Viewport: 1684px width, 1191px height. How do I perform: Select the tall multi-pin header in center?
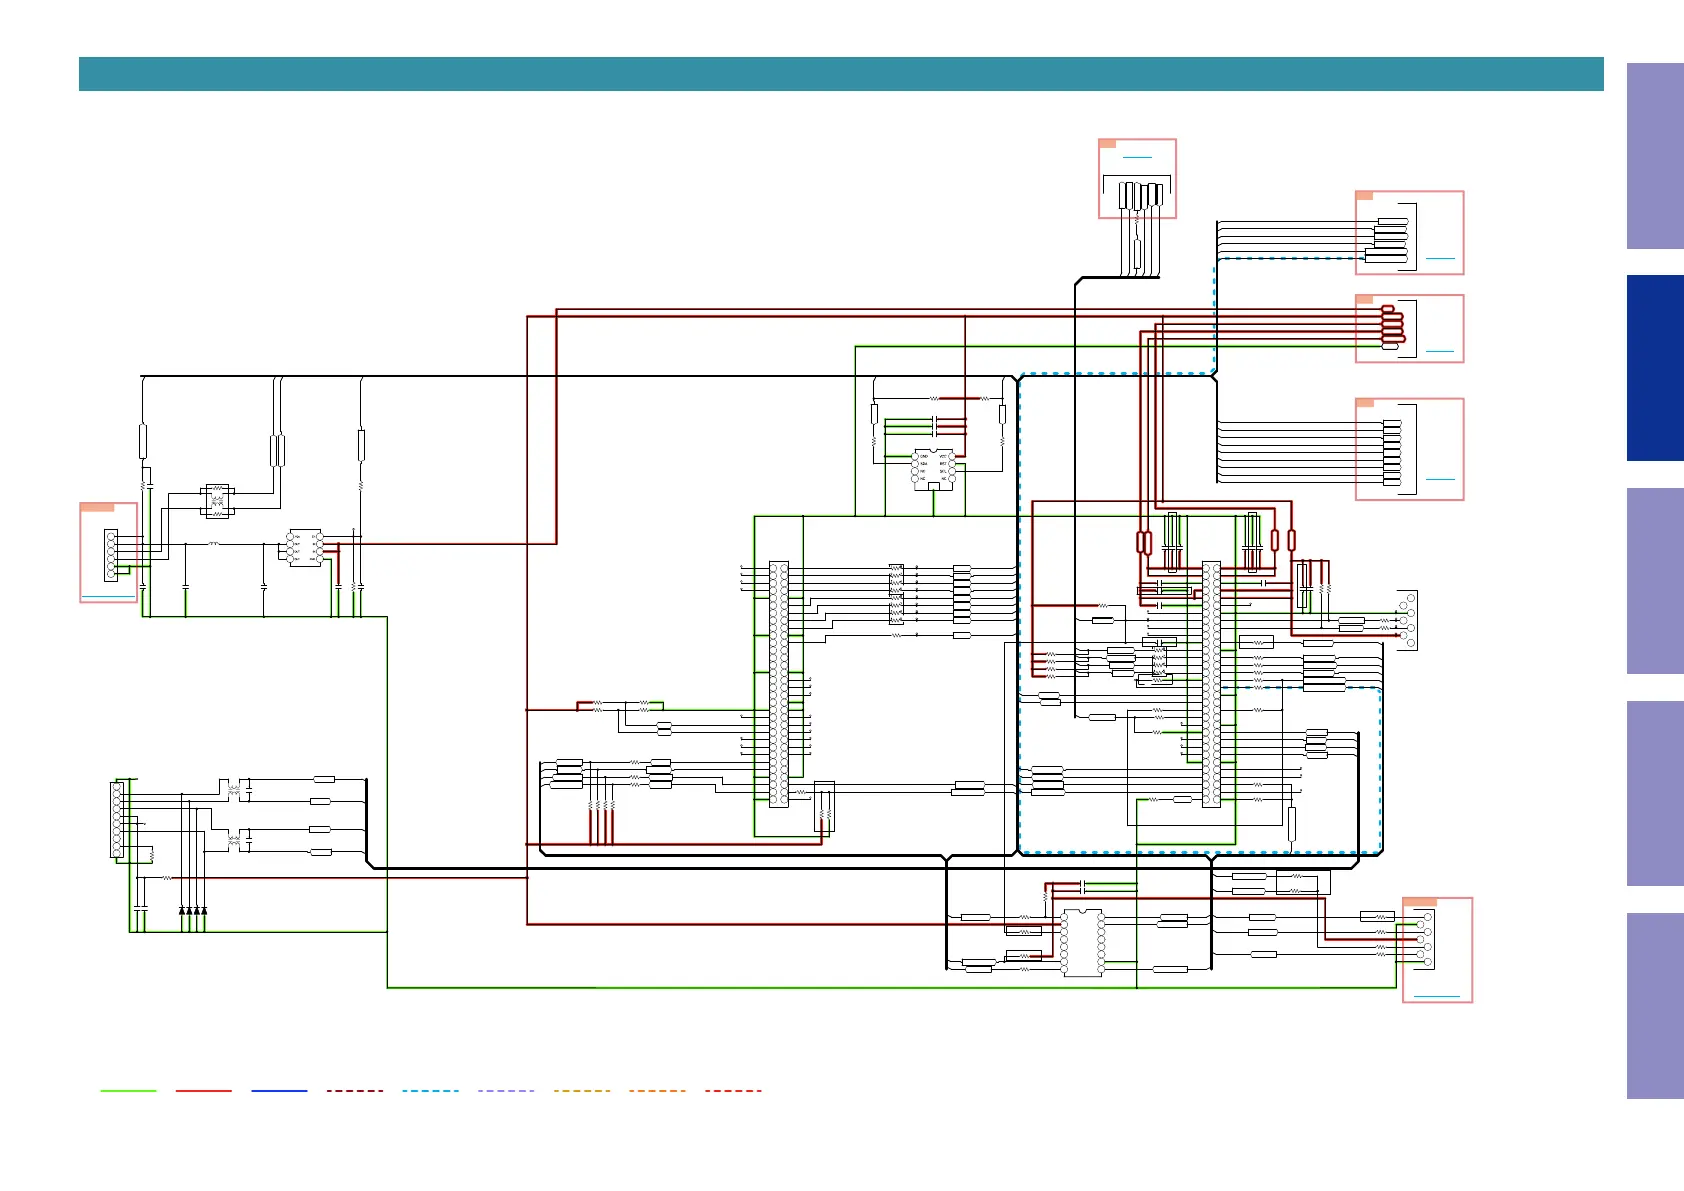(x=779, y=684)
